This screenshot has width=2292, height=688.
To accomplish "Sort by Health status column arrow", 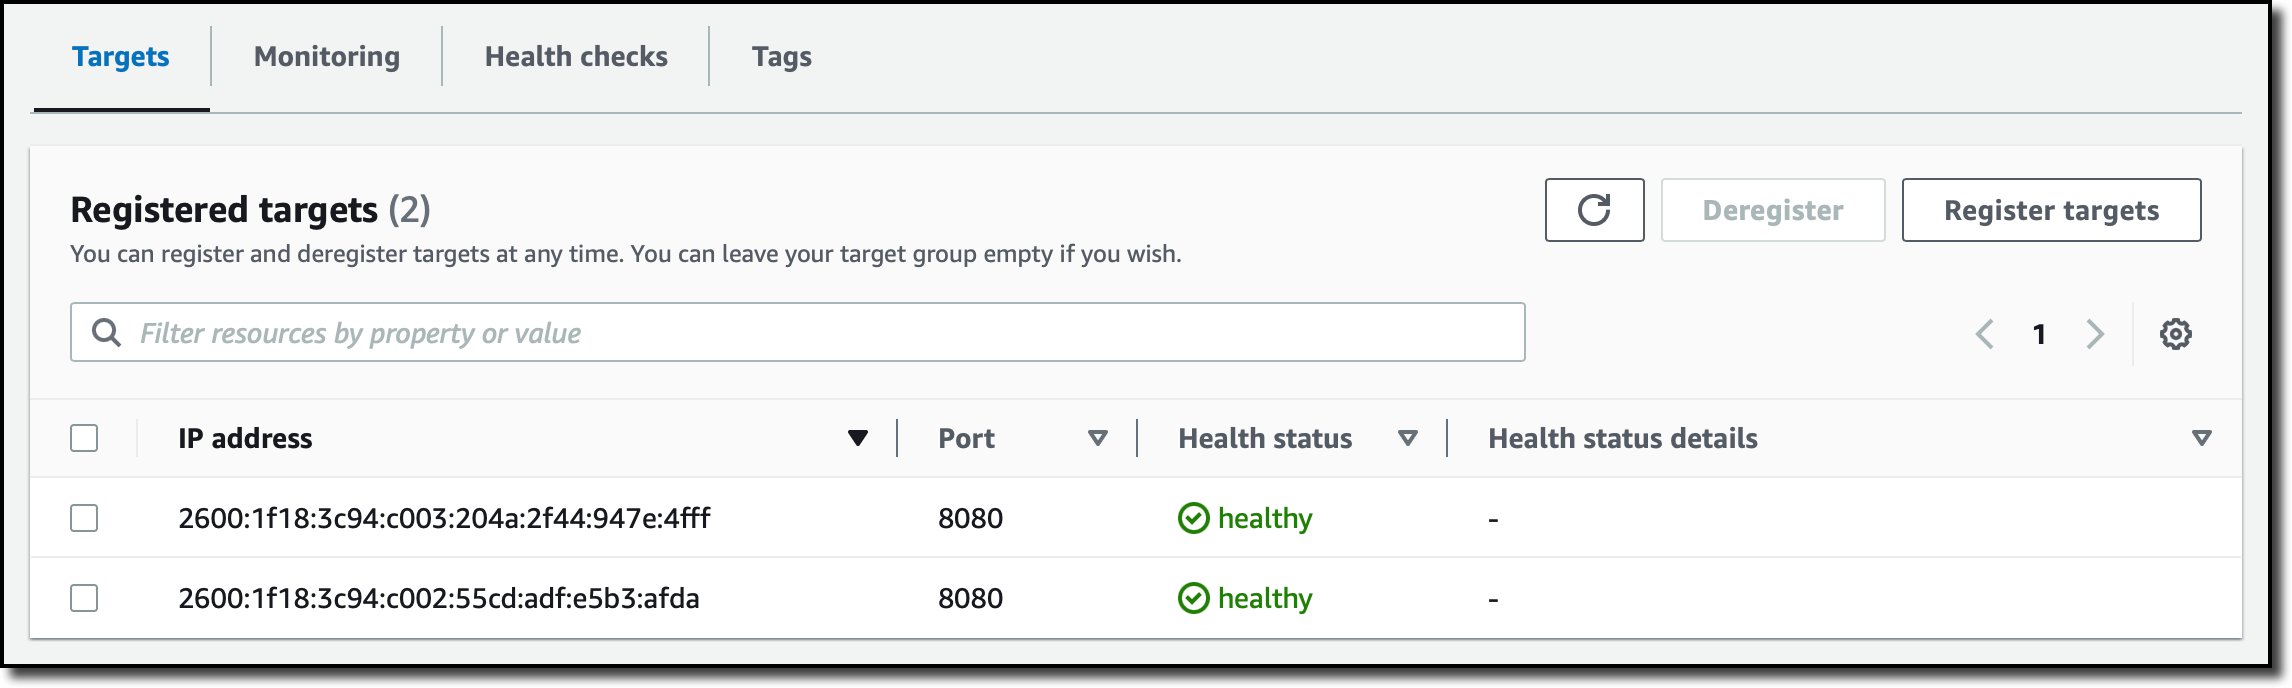I will tap(1407, 438).
